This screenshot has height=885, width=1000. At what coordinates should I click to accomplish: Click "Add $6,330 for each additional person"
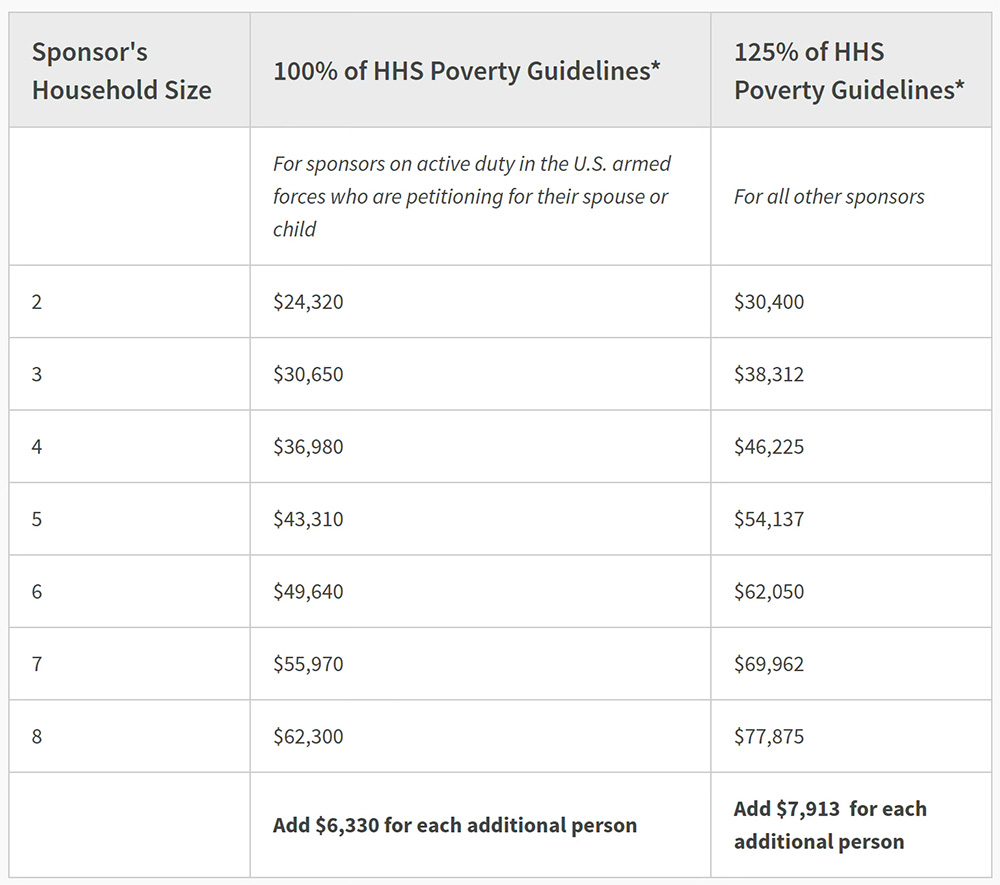click(x=455, y=825)
